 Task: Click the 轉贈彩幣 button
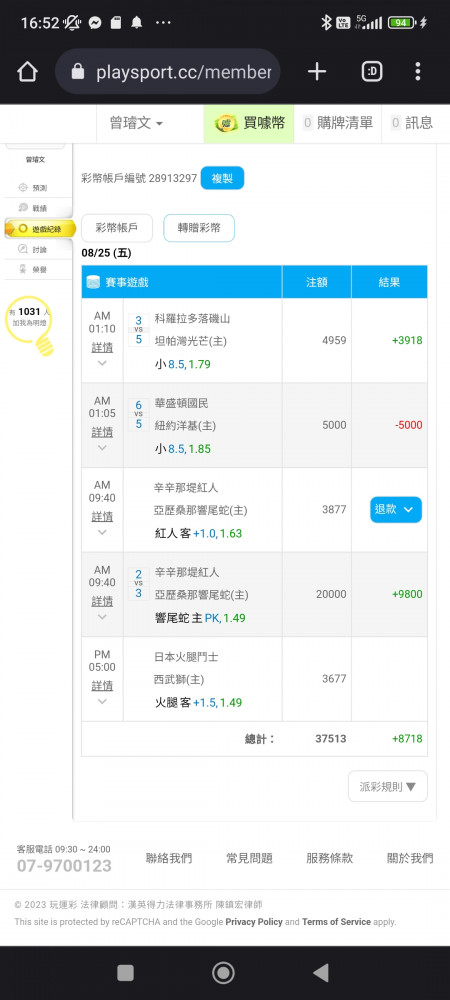[199, 228]
